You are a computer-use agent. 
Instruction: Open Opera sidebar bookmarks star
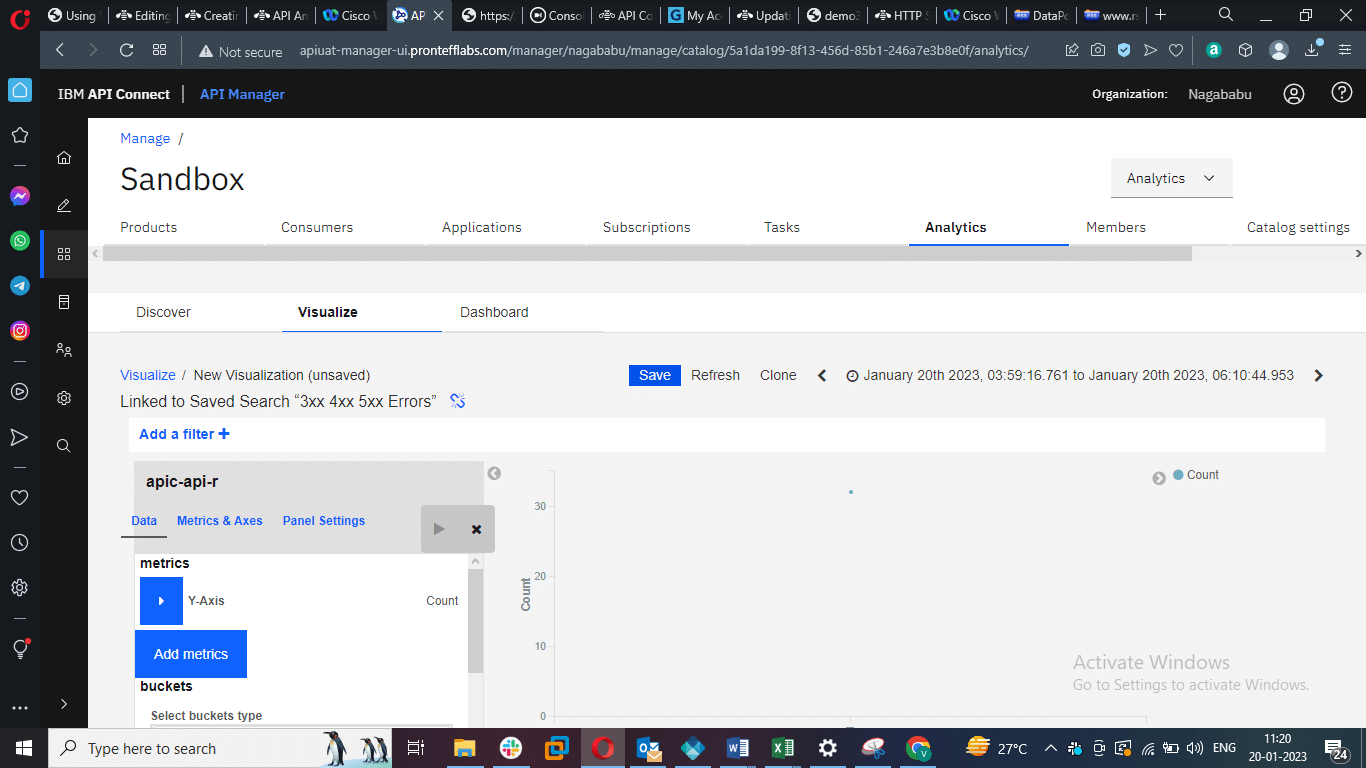pyautogui.click(x=19, y=135)
